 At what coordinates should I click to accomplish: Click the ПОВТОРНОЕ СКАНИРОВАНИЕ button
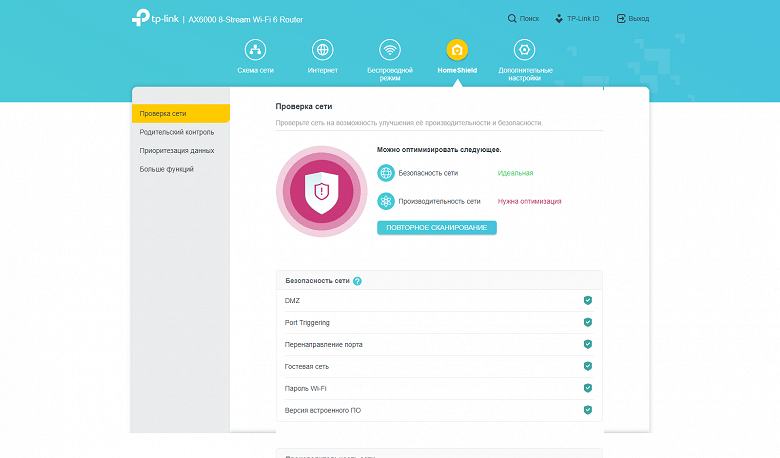pyautogui.click(x=437, y=228)
